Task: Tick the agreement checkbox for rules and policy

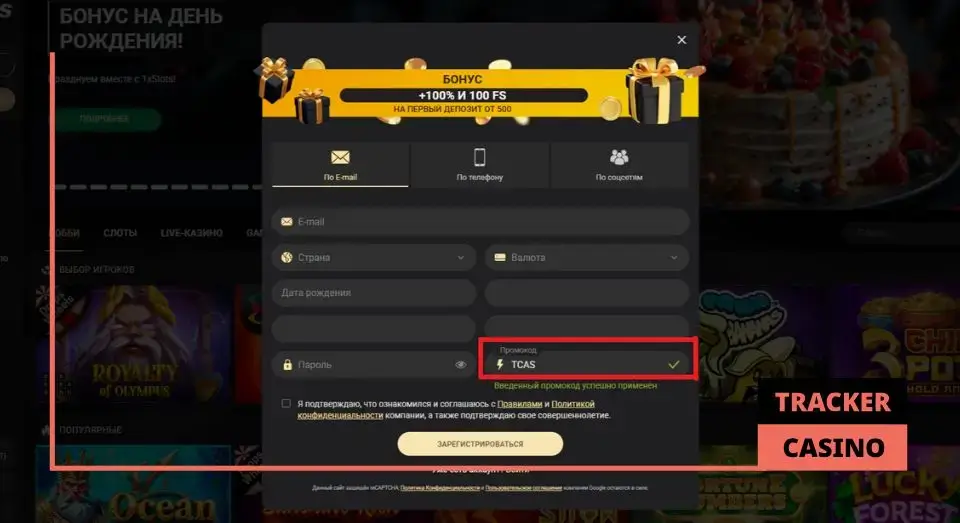Action: click(x=286, y=404)
